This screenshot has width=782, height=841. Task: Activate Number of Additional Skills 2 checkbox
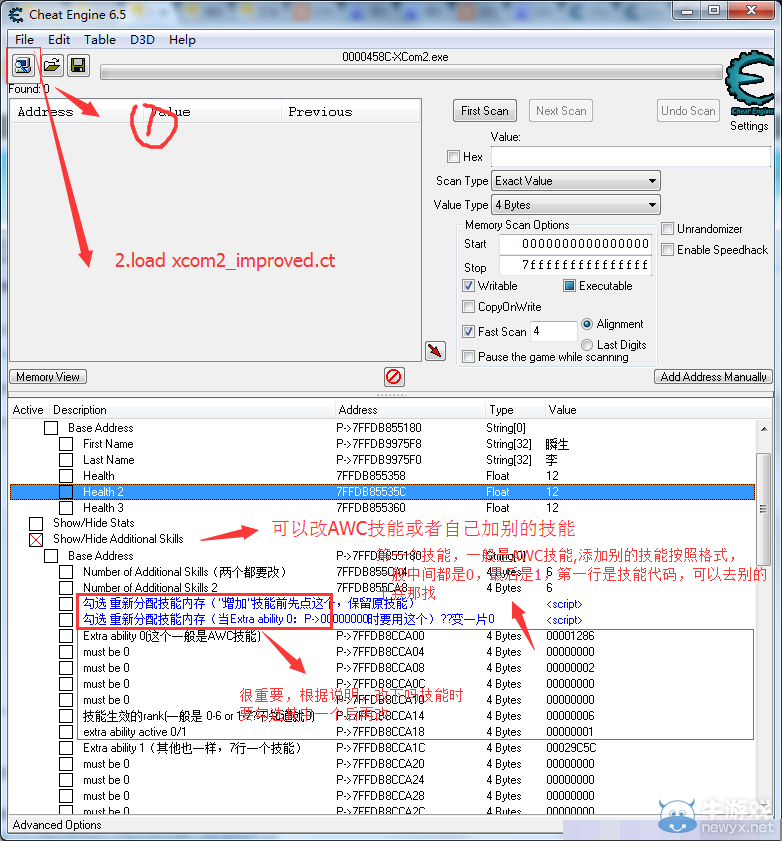pos(66,588)
